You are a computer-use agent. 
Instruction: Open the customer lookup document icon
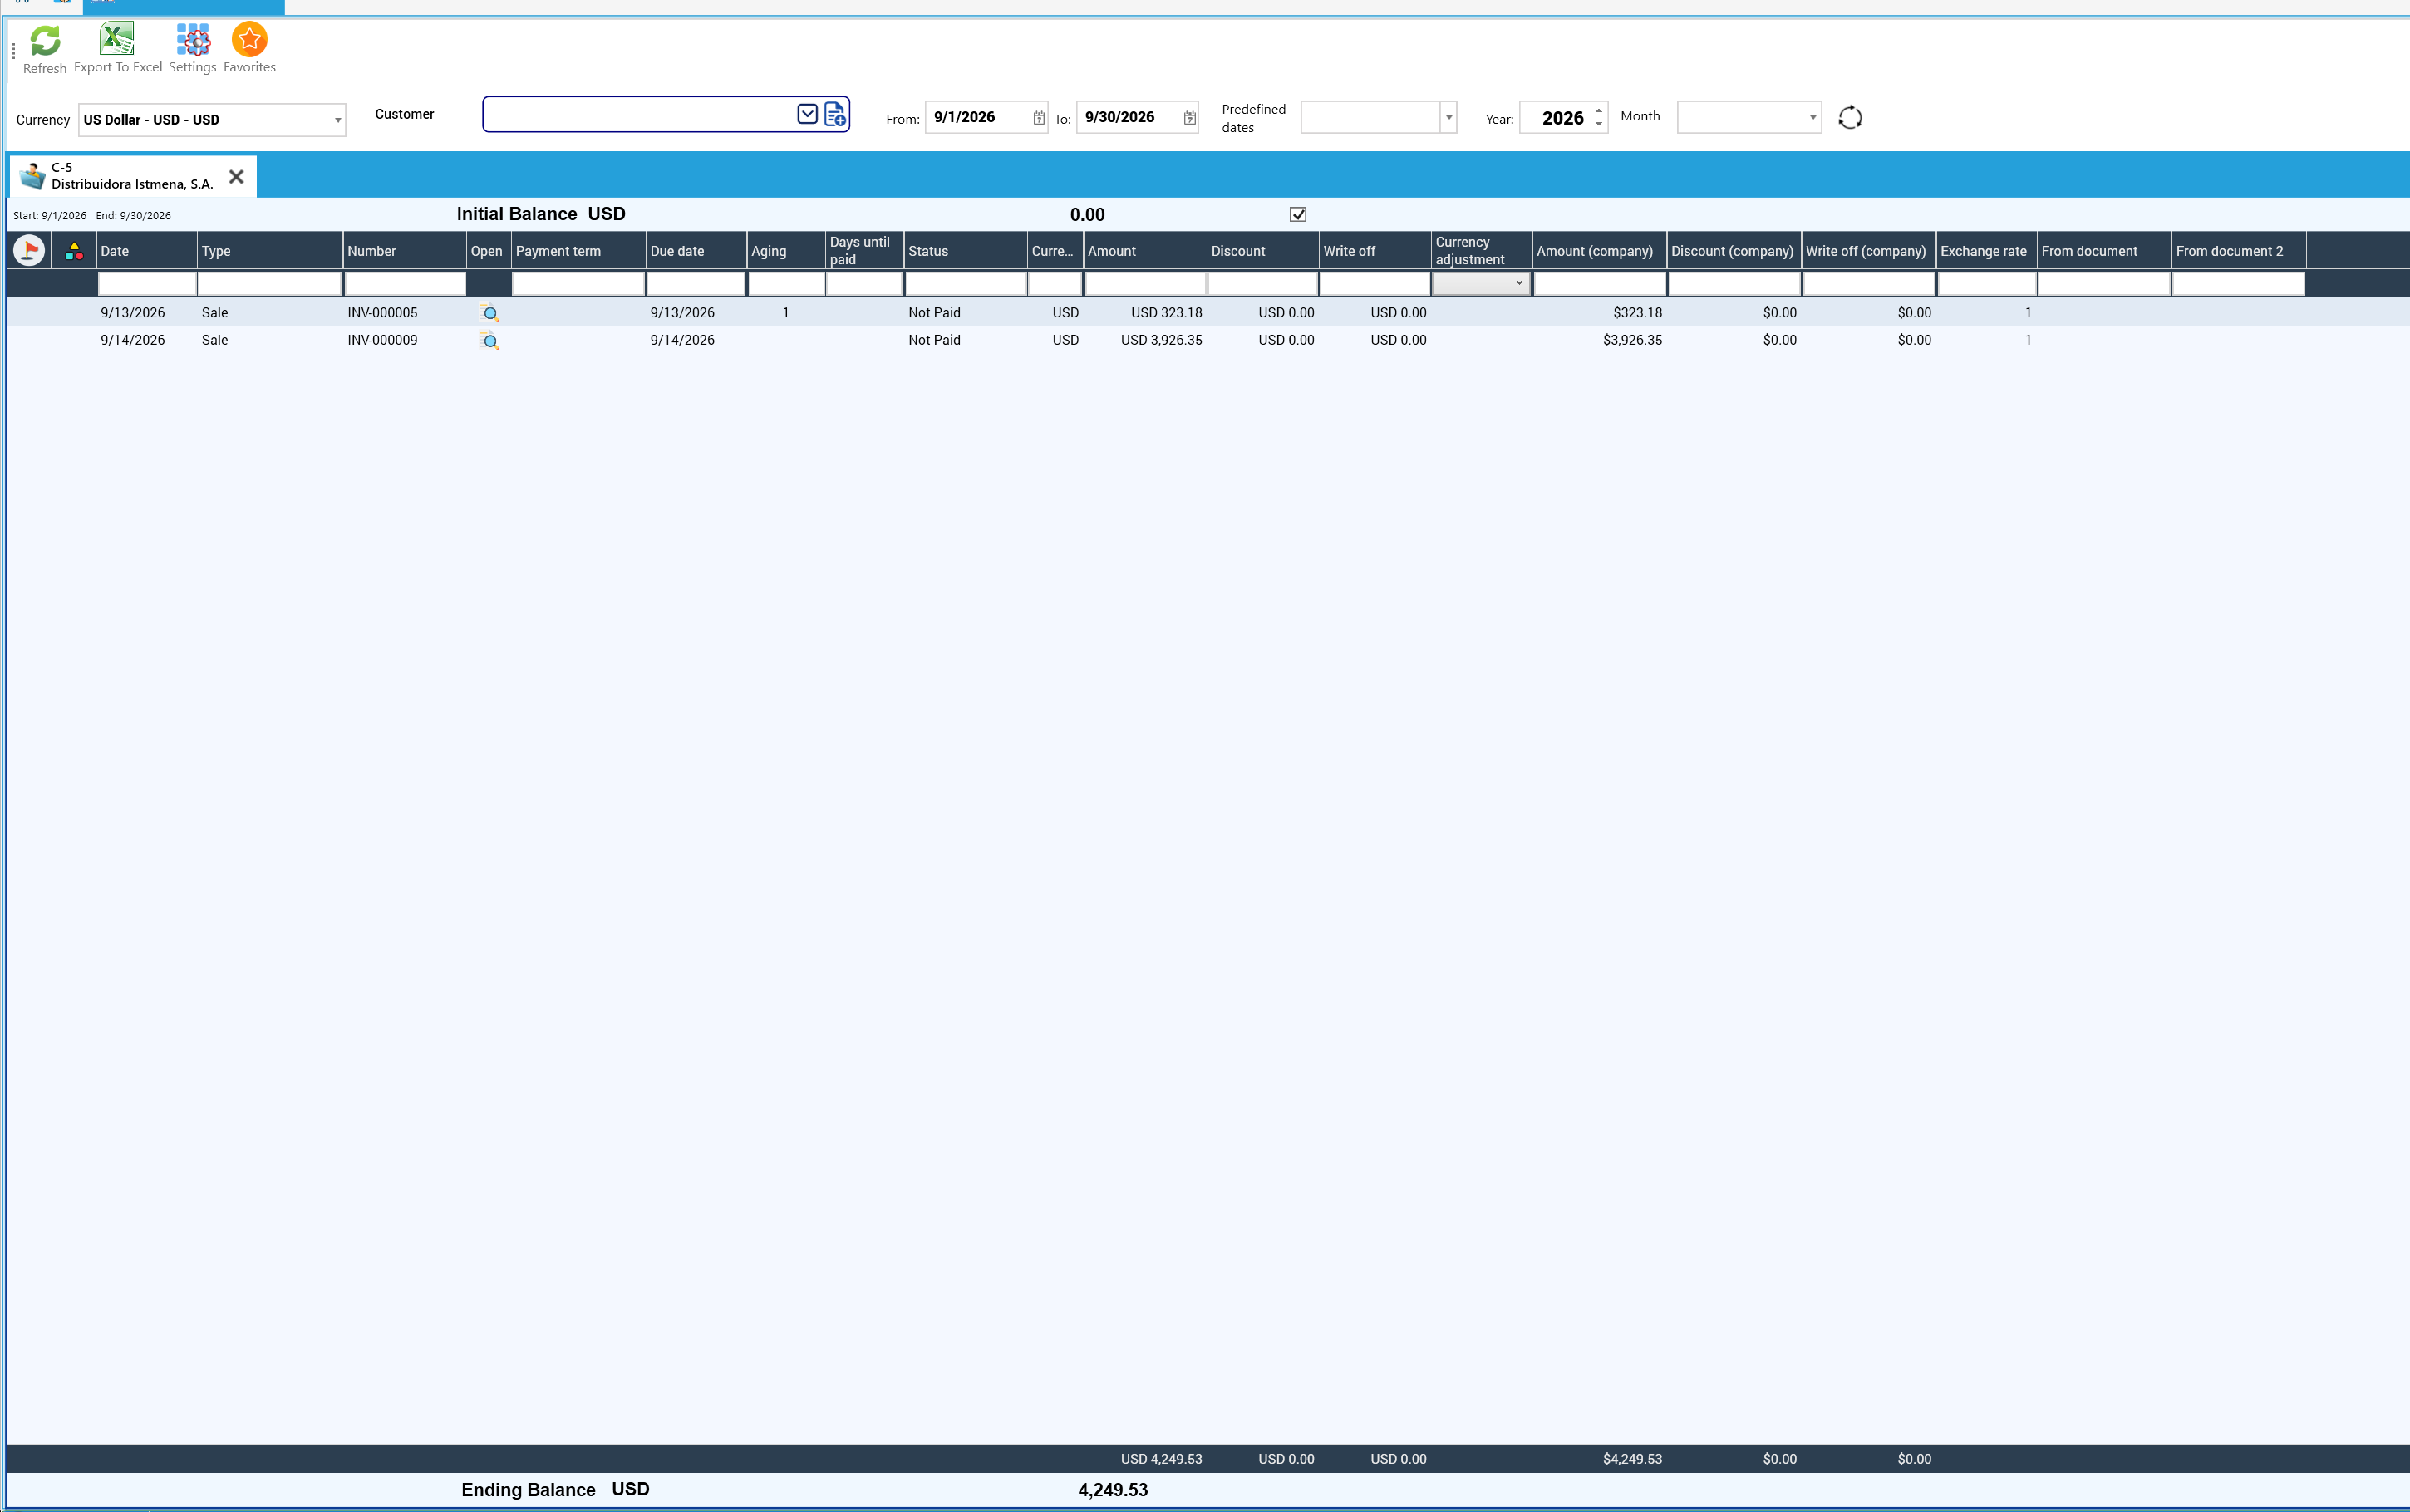[835, 115]
